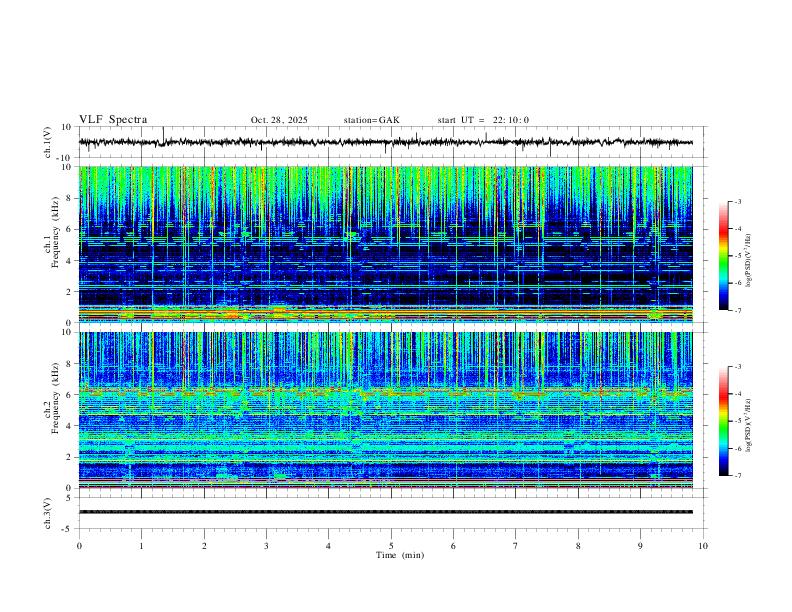Viewport: 792px width, 612px height.
Task: Click the ch.1 colorbar "log(PSD)" label
Action: (749, 260)
